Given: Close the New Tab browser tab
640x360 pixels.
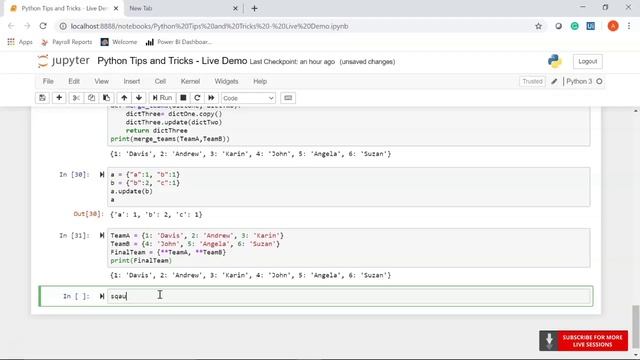Looking at the screenshot, I should [235, 8].
